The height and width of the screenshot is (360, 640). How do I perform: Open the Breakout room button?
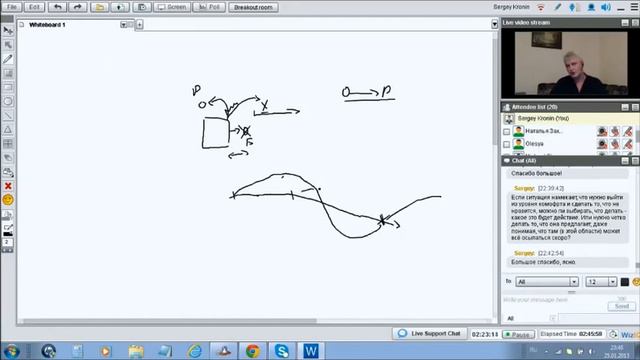coord(253,7)
